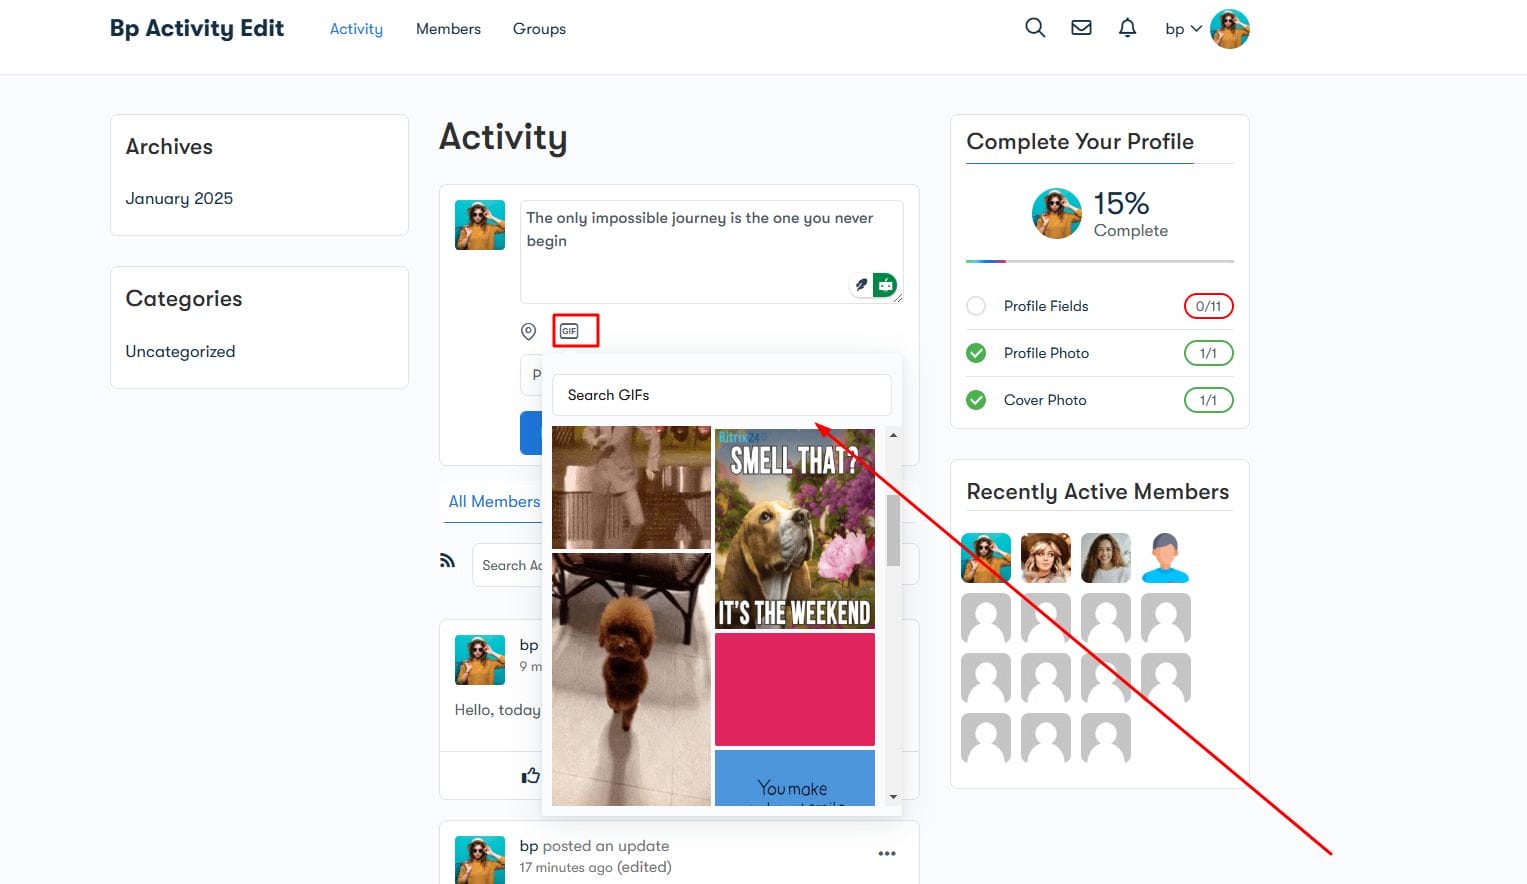
Task: Open messages envelope icon
Action: (x=1081, y=28)
